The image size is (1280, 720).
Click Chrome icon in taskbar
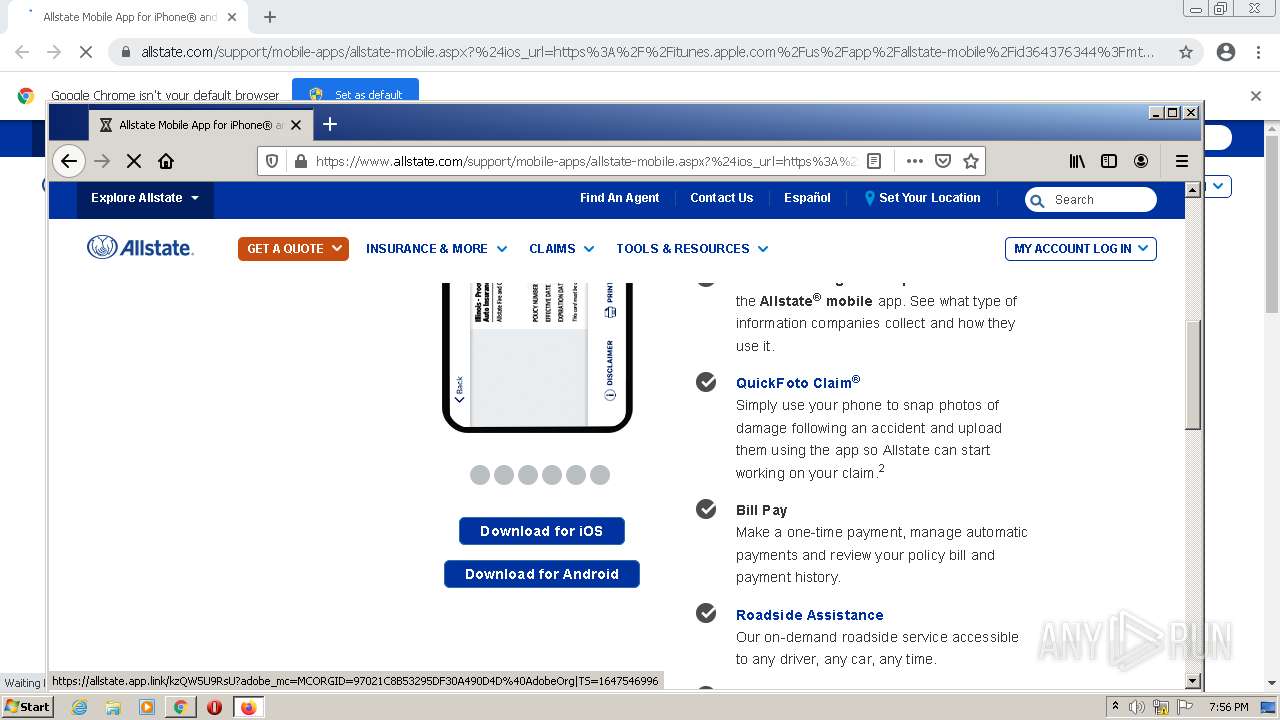180,707
